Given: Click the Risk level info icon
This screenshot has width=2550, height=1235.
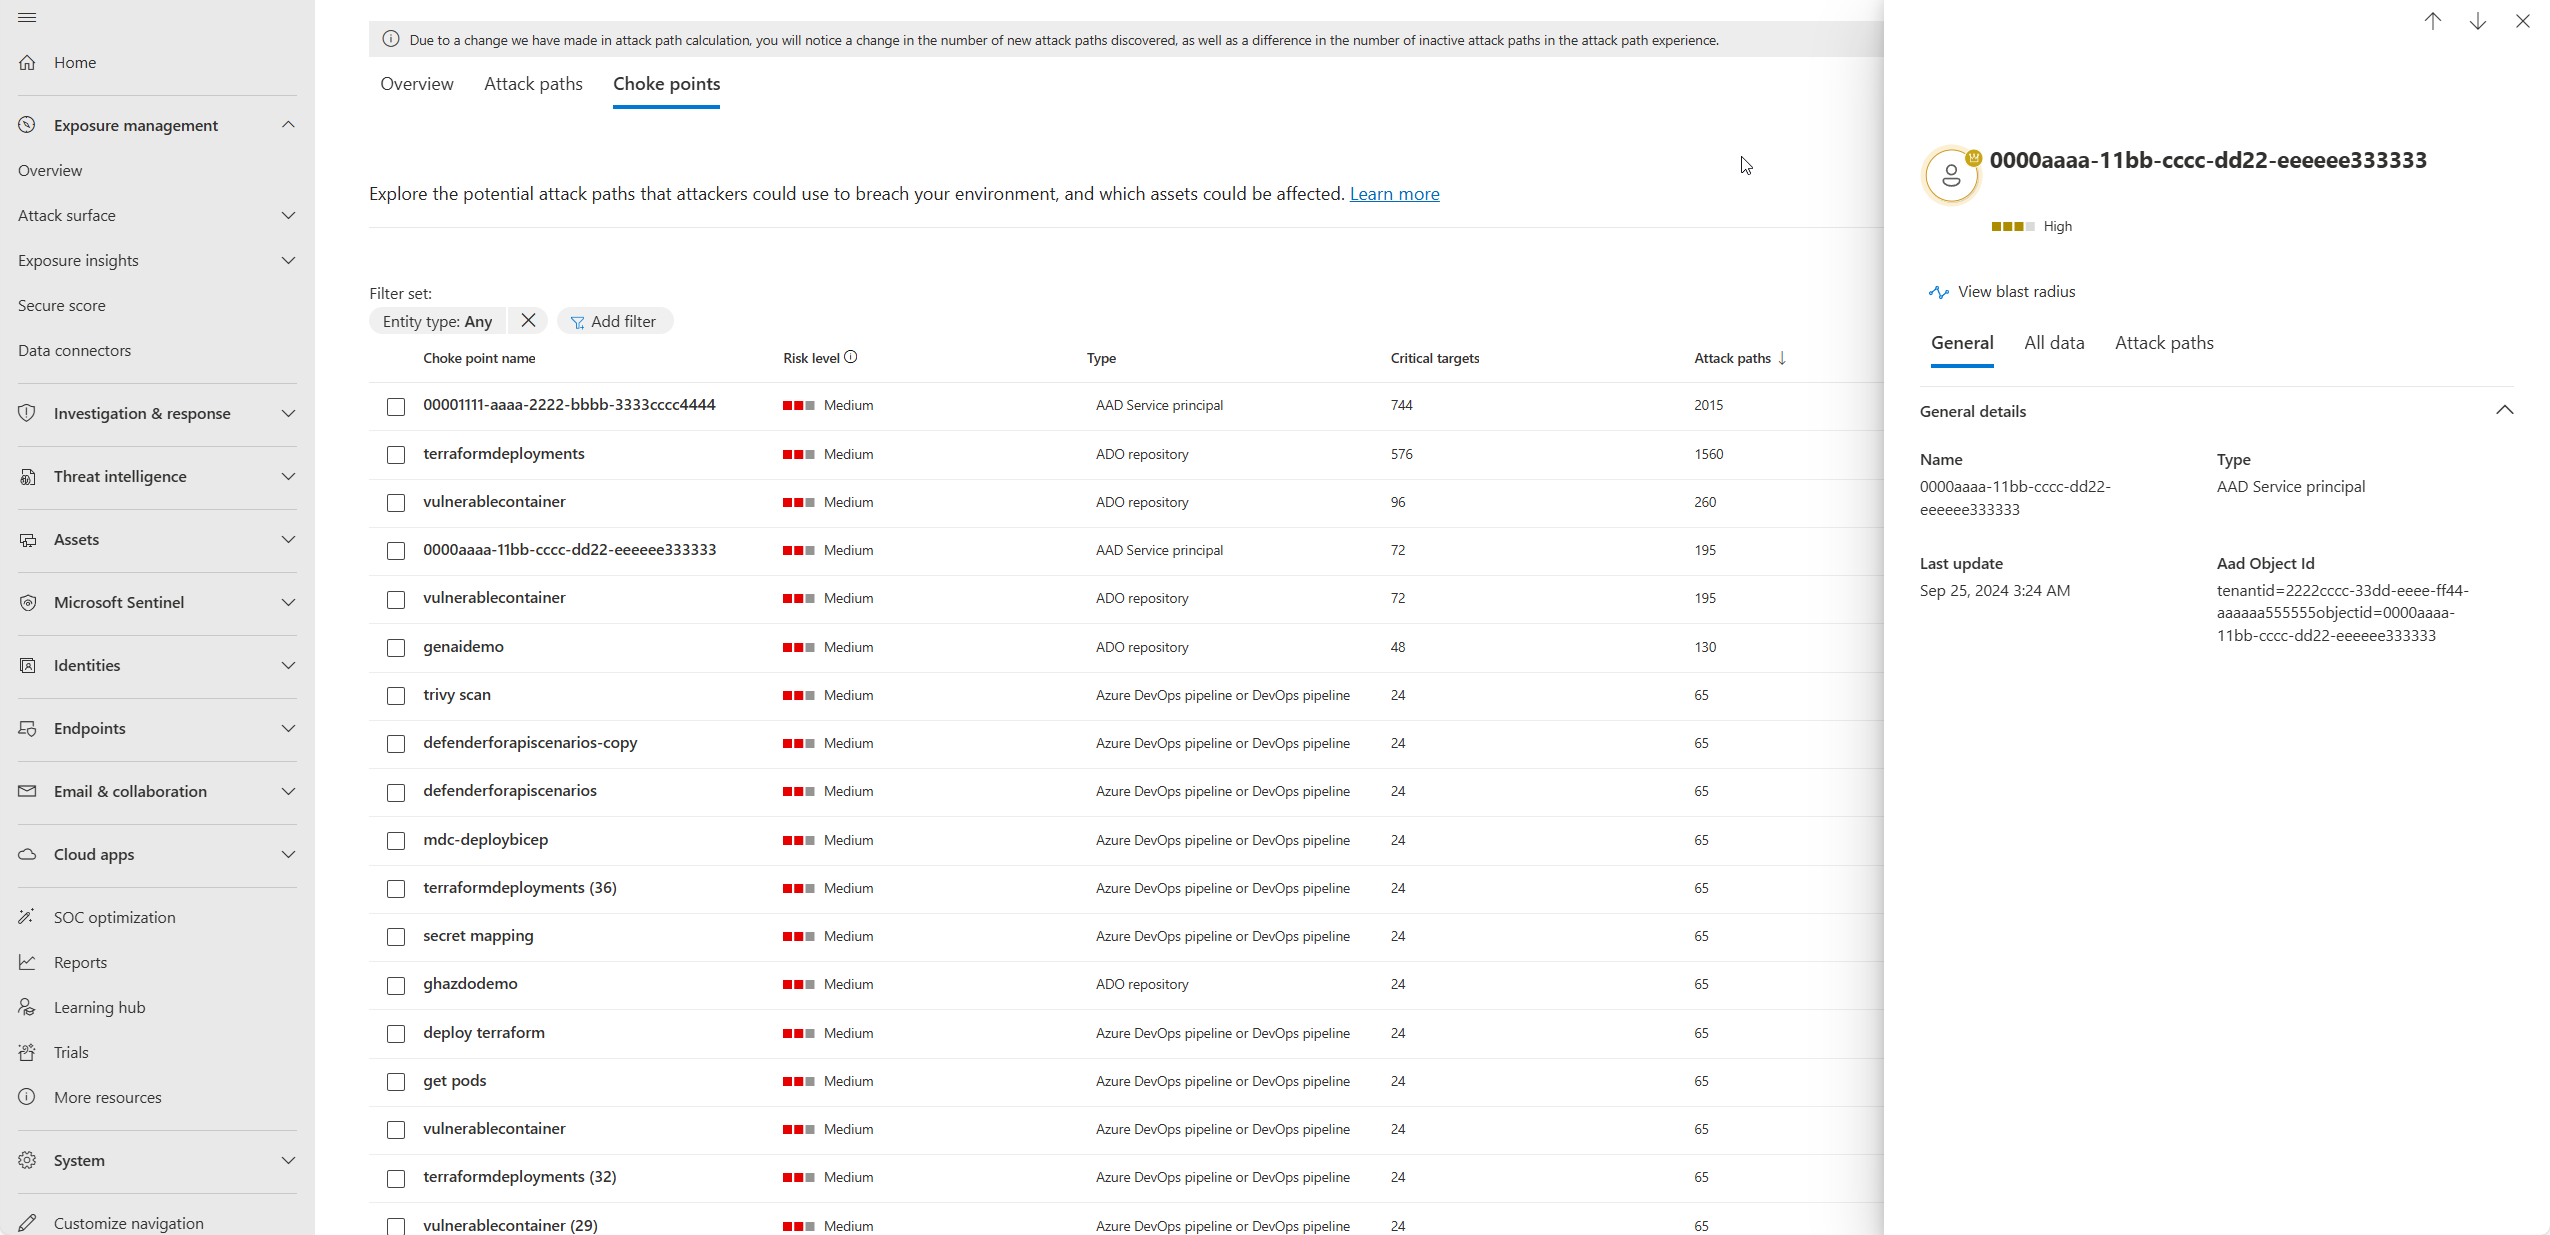Looking at the screenshot, I should 850,357.
